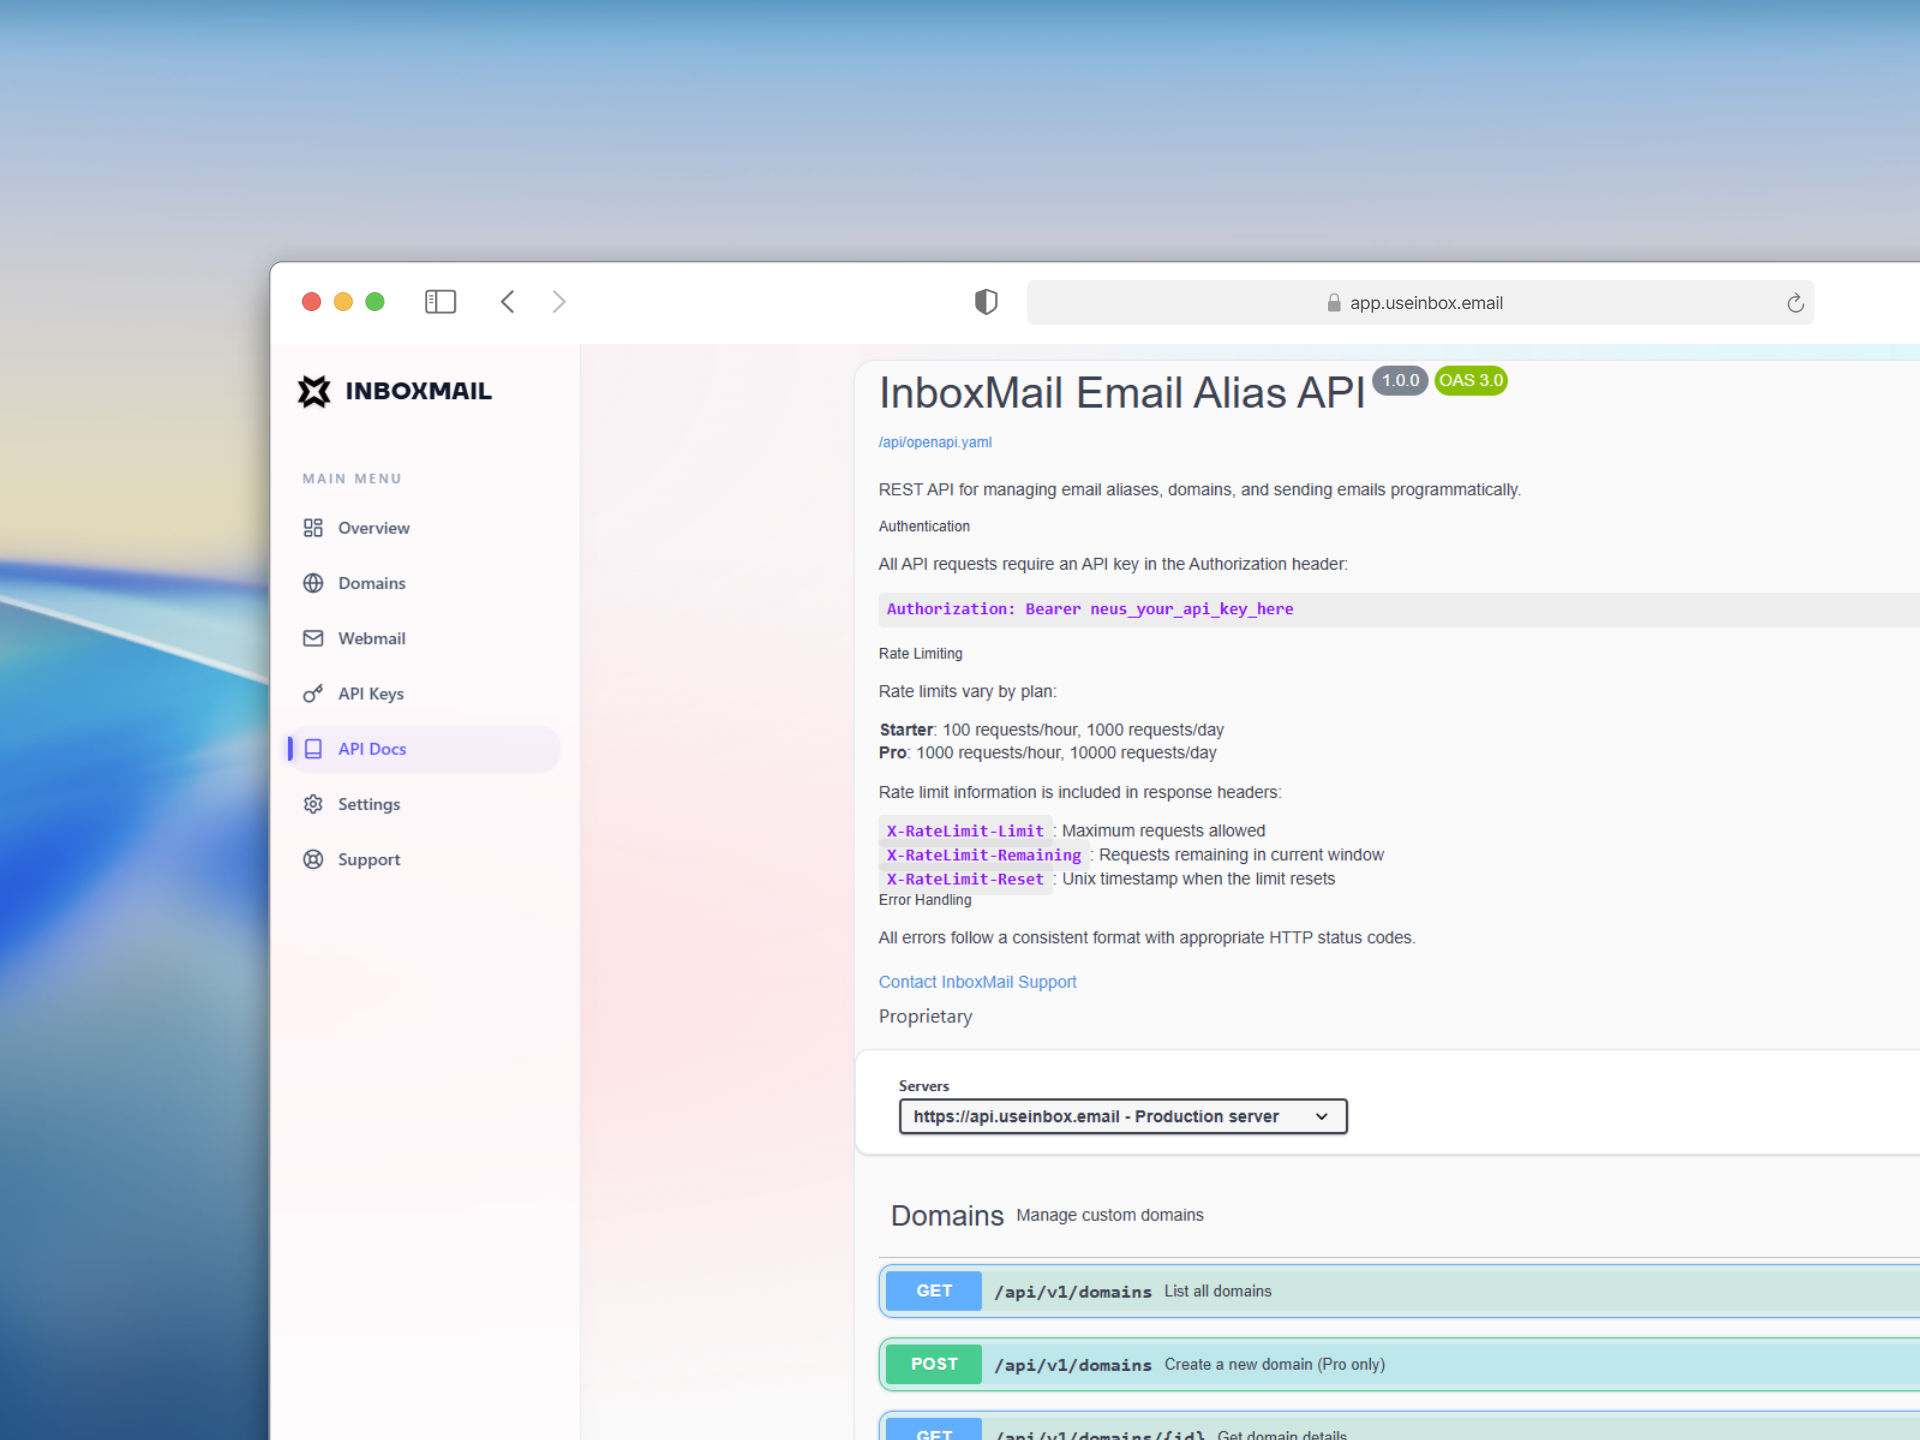Click the API Keys key icon
The image size is (1920, 1440).
coord(313,693)
